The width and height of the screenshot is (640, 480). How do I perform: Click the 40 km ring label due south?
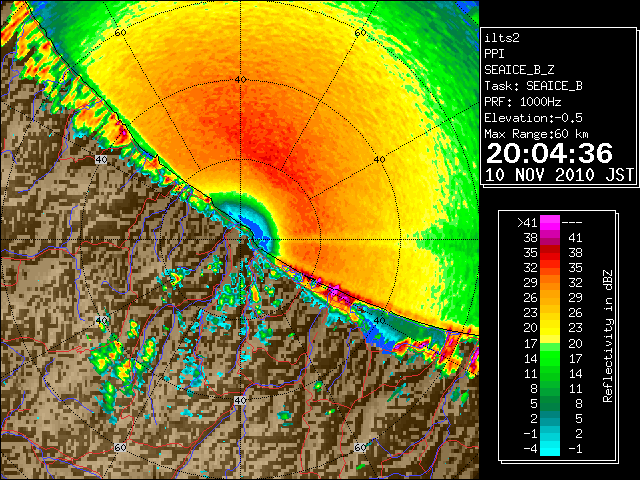click(x=240, y=400)
